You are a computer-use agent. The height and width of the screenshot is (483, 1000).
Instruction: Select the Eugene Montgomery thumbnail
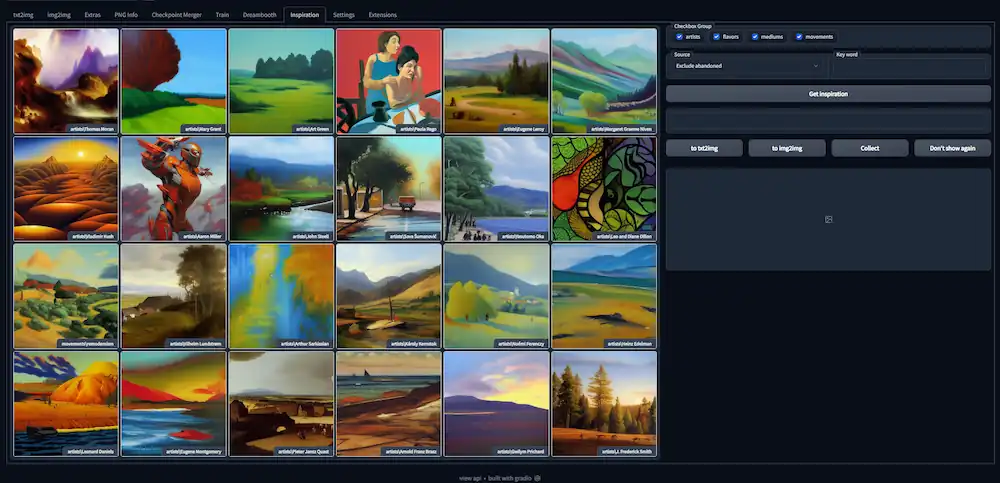(x=173, y=404)
